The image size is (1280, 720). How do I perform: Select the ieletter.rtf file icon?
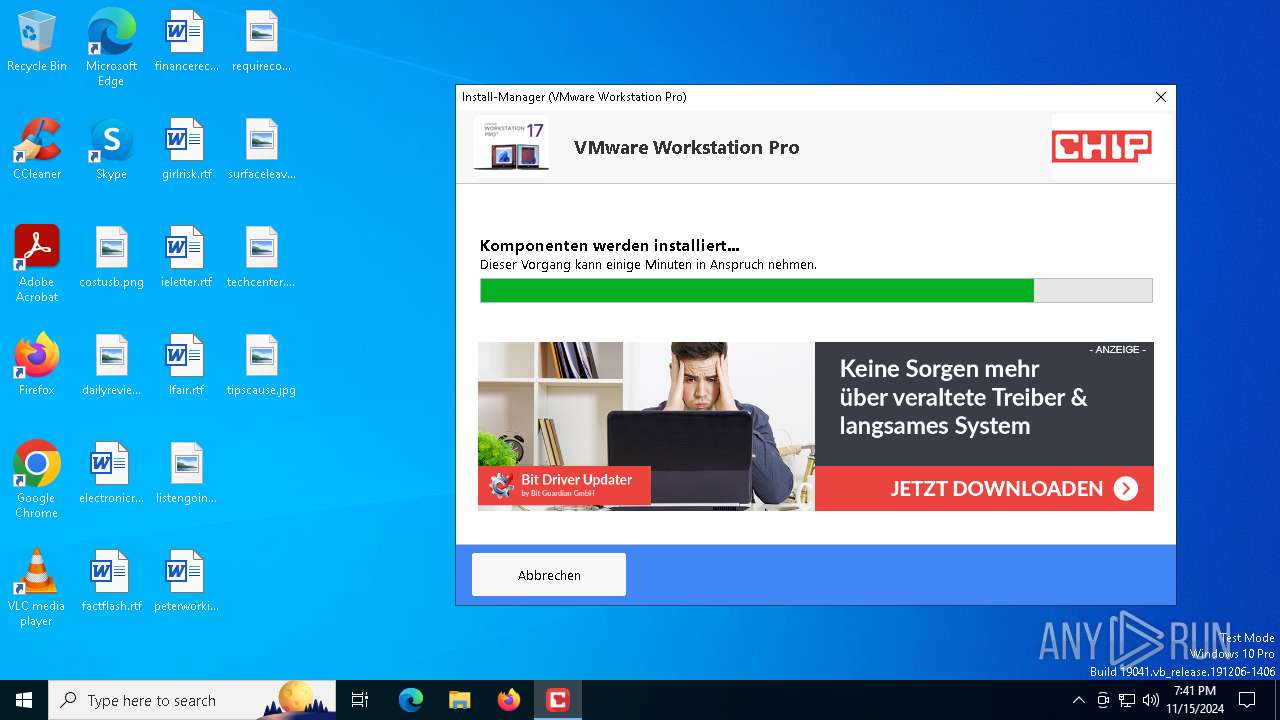186,258
